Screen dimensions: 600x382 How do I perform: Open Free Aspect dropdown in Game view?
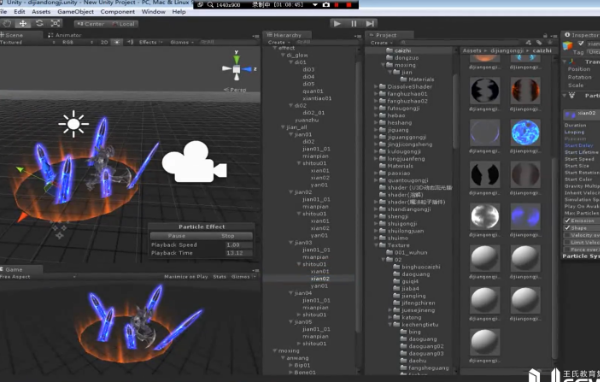[38, 276]
